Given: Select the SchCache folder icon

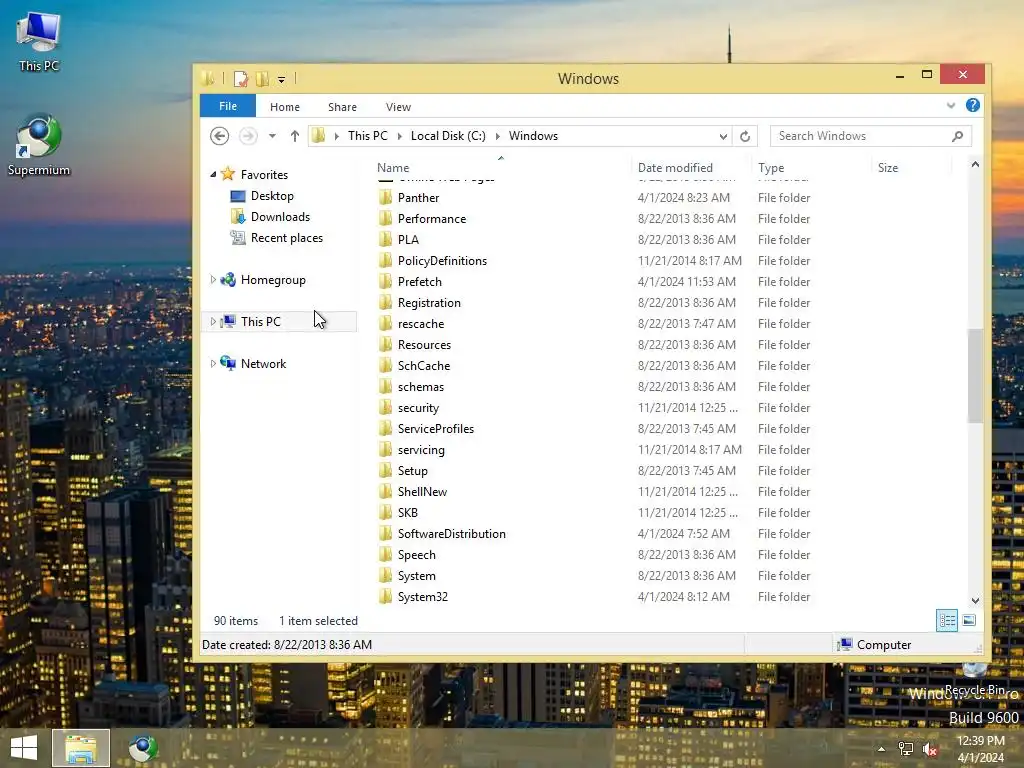Looking at the screenshot, I should tap(386, 365).
